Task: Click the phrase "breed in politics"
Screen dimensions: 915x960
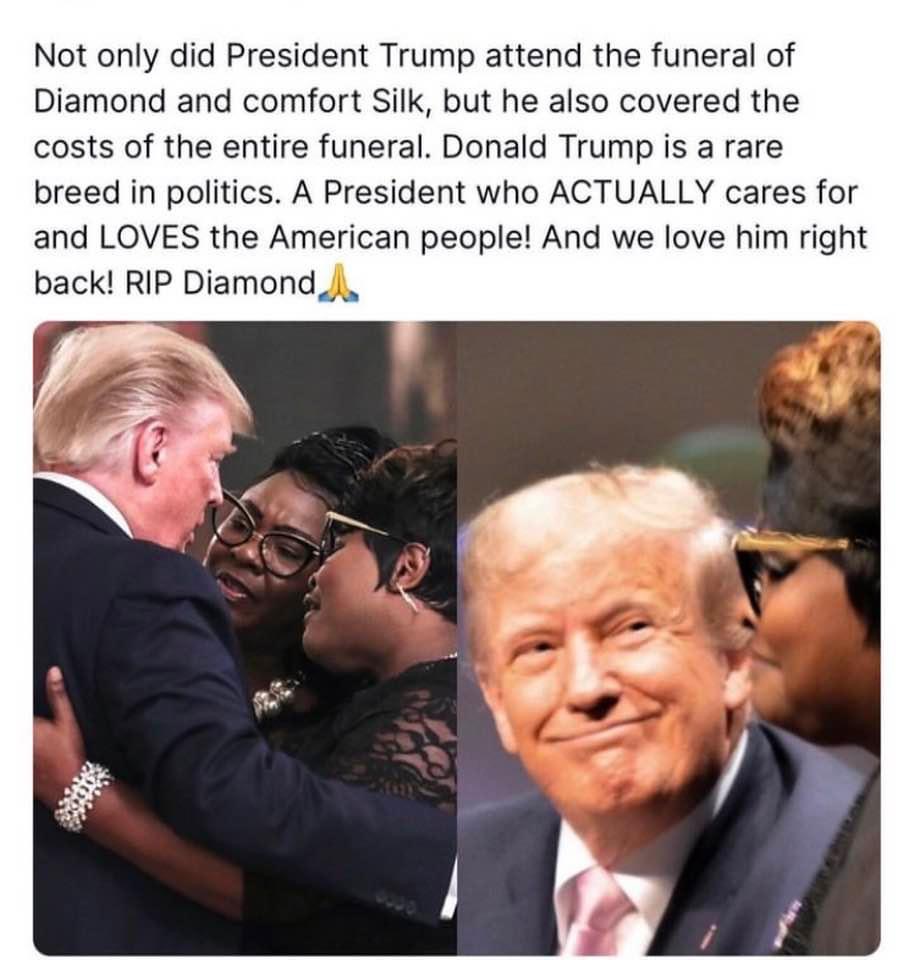Action: [153, 193]
